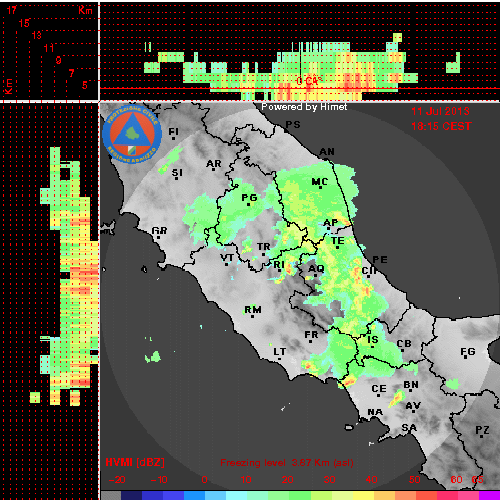The width and height of the screenshot is (500, 500).
Task: Click the date 11 Jul 2013 label
Action: [x=440, y=111]
